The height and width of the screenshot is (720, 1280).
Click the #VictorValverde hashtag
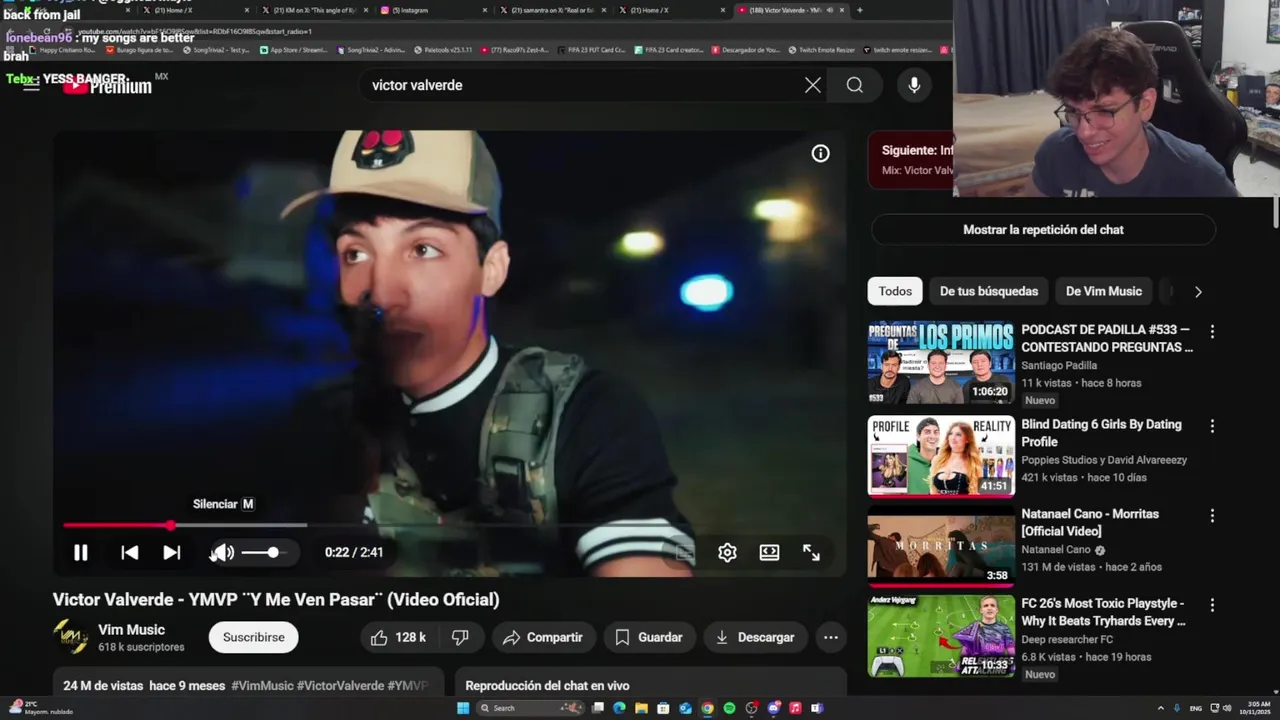pos(340,686)
